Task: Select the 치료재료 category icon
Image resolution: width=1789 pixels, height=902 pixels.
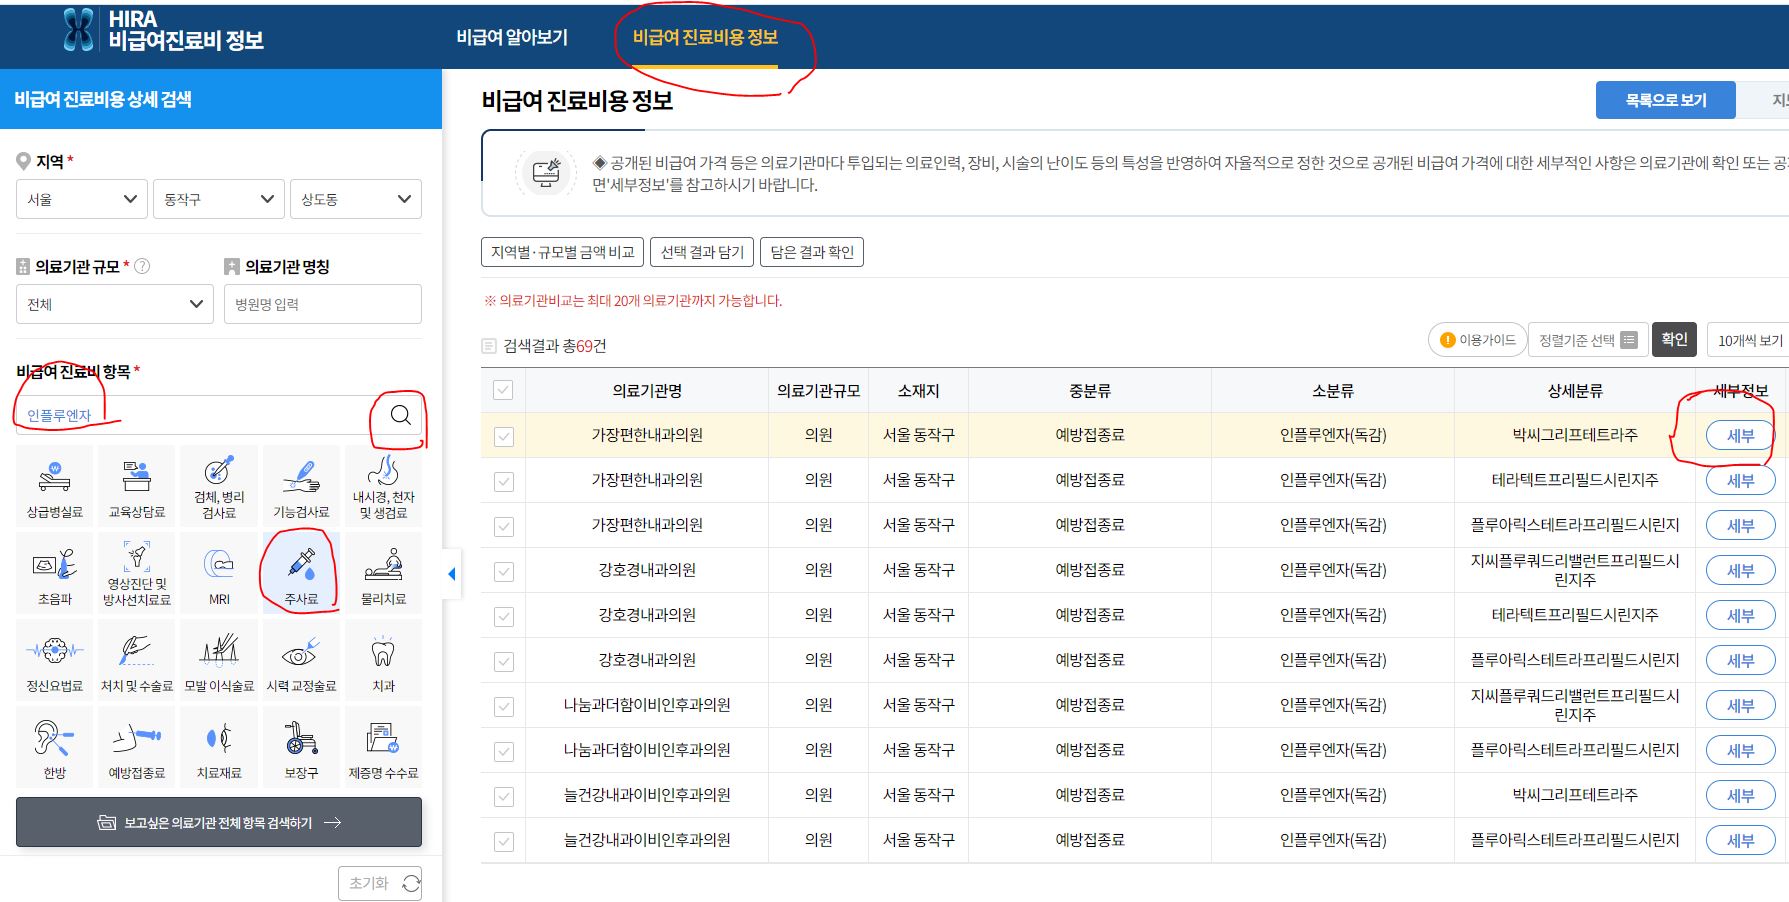Action: tap(219, 747)
